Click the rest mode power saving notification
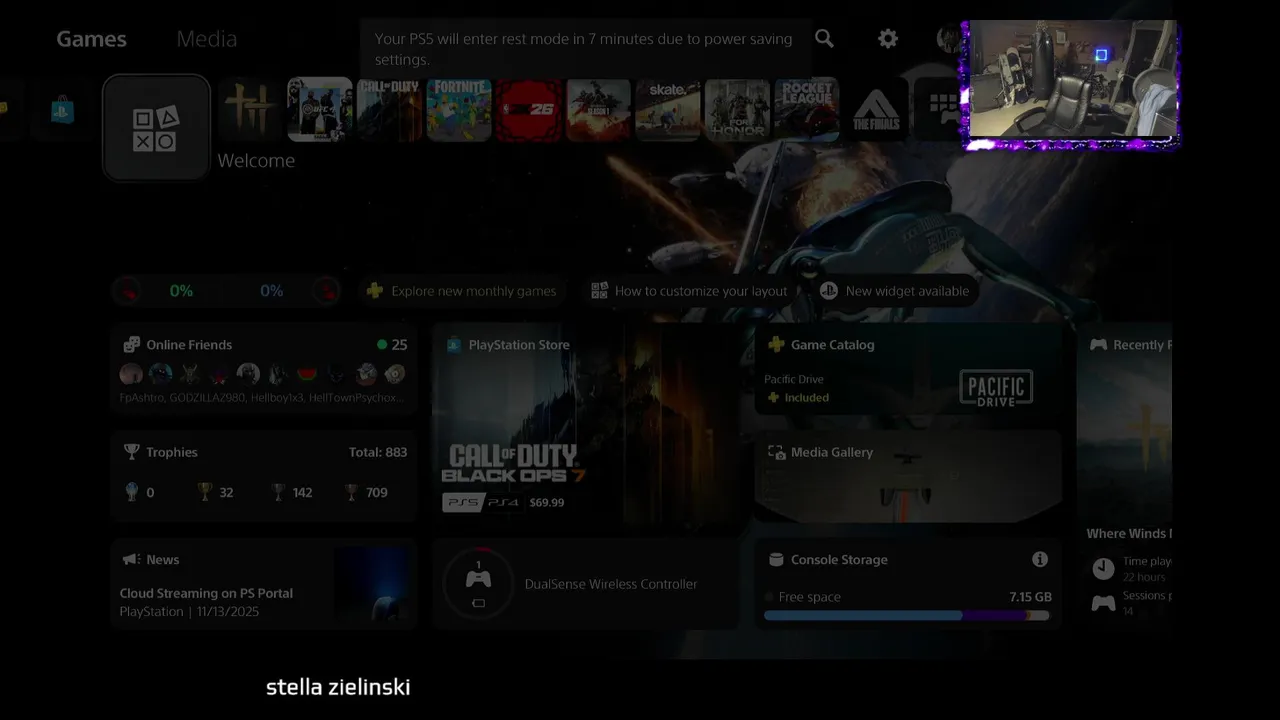Viewport: 1280px width, 720px height. pyautogui.click(x=585, y=49)
